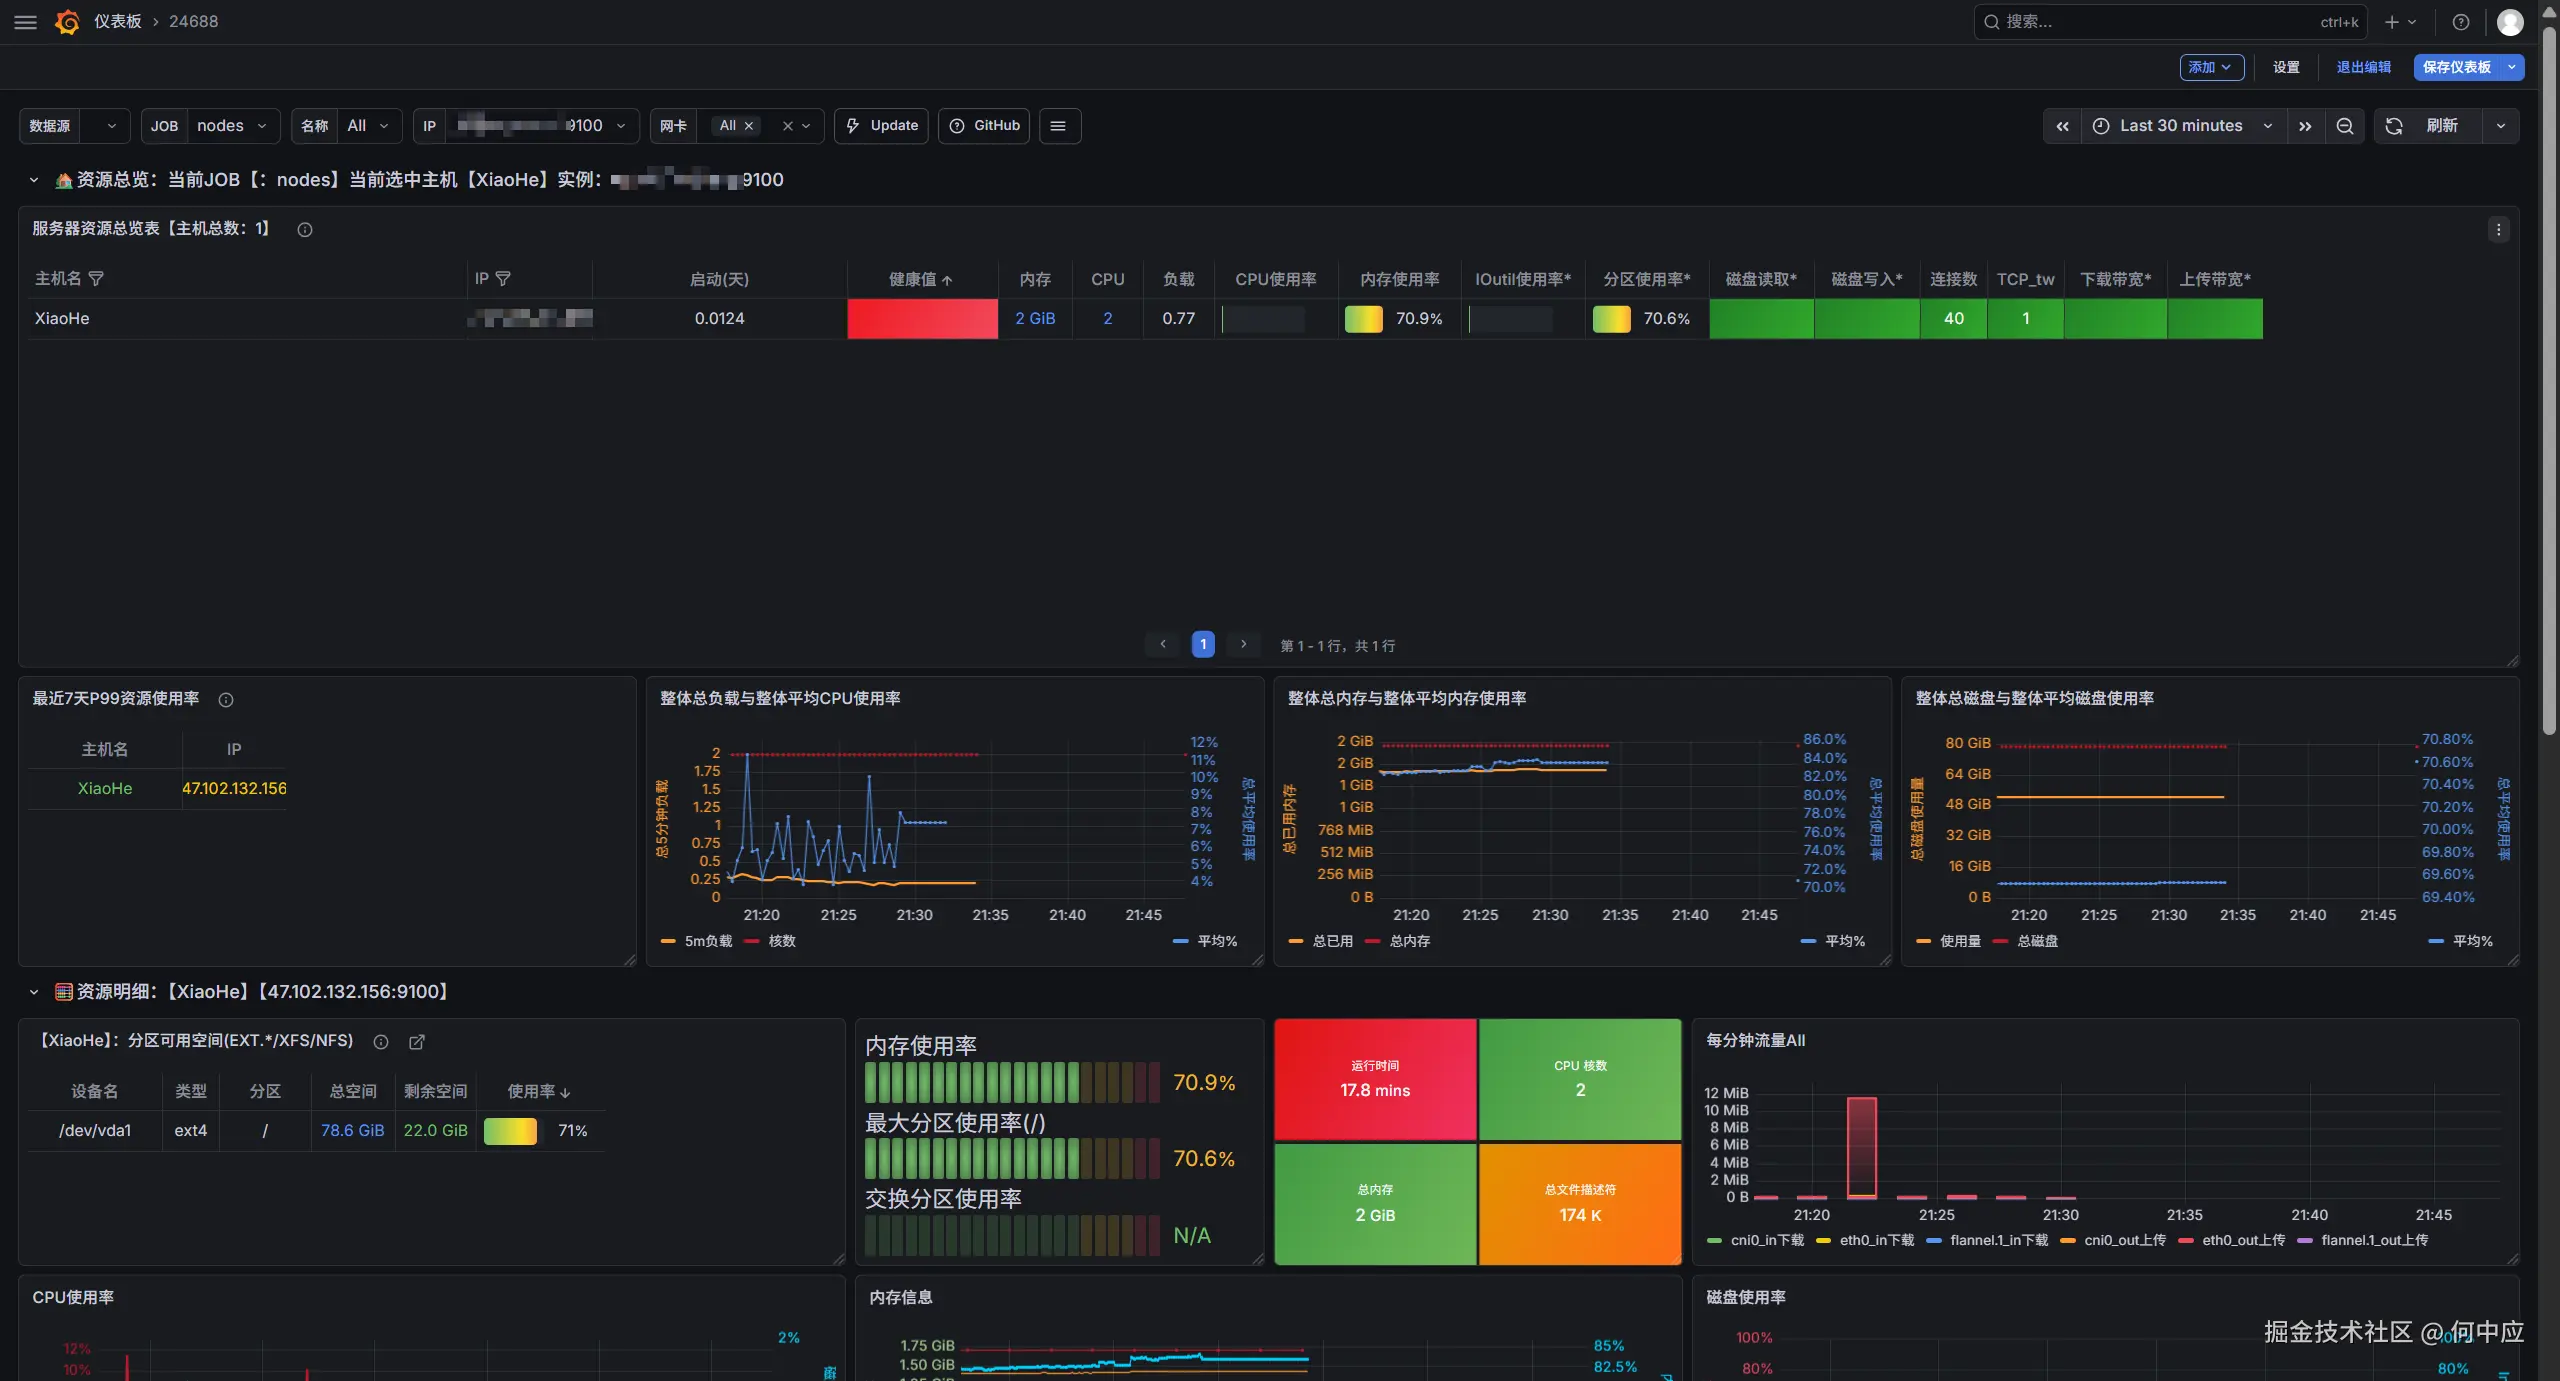The image size is (2560, 1381).
Task: Click the Grafana logo icon
Action: 67,22
